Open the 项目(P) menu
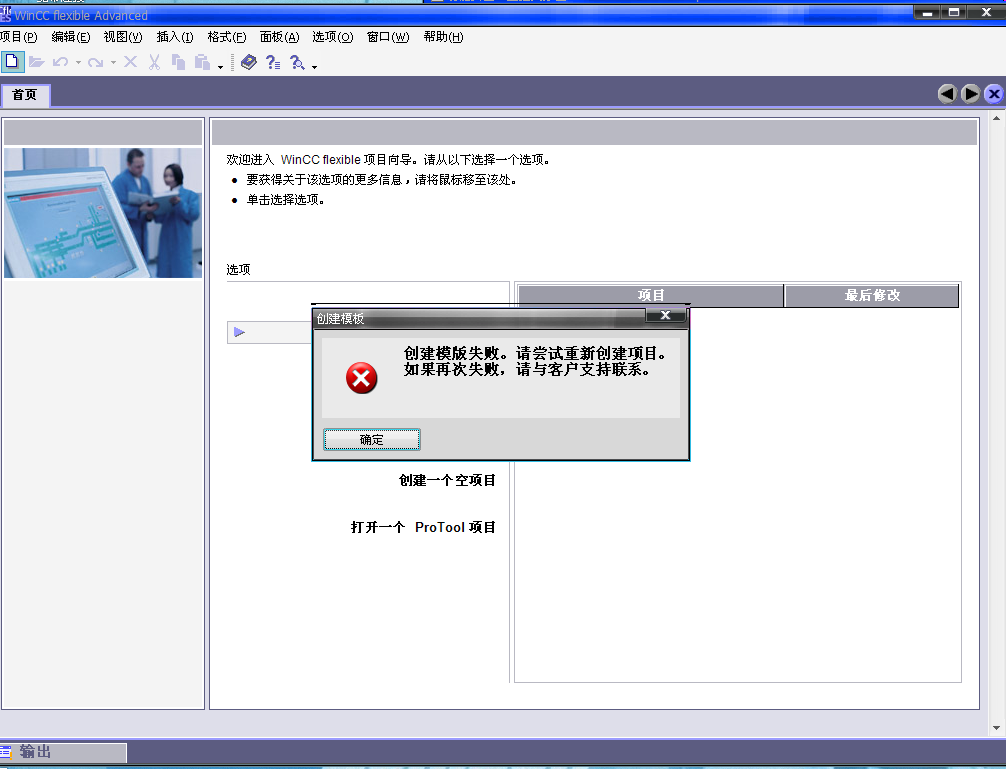1006x769 pixels. click(19, 37)
